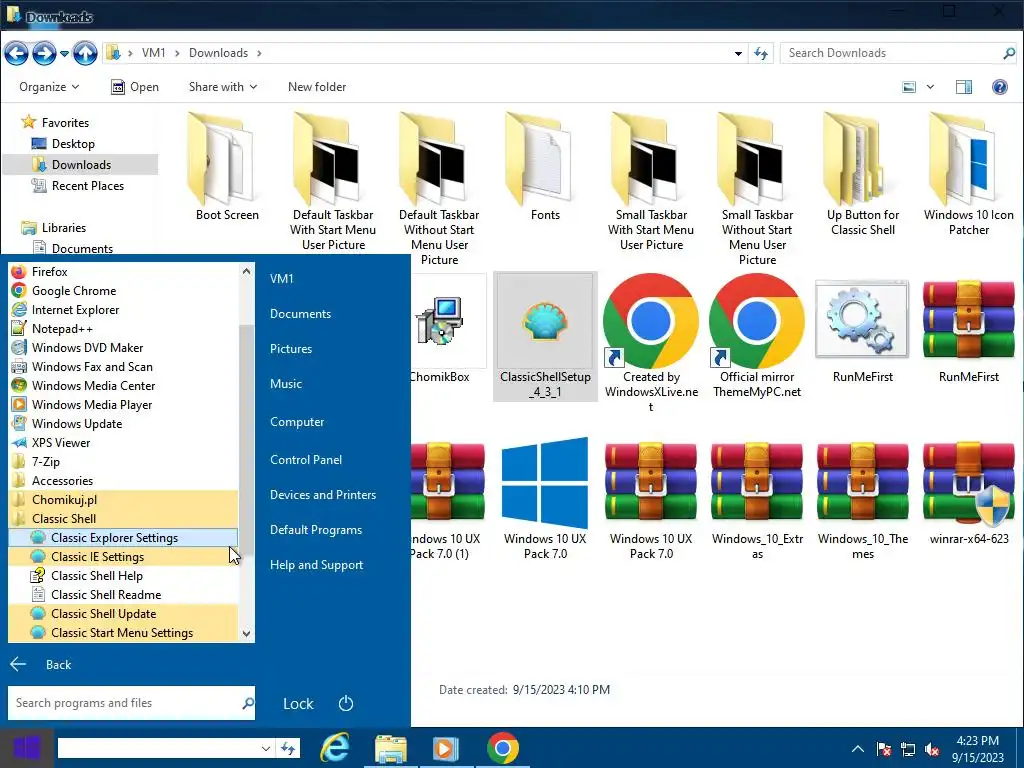
Task: Refresh the Downloads address bar
Action: 761,54
